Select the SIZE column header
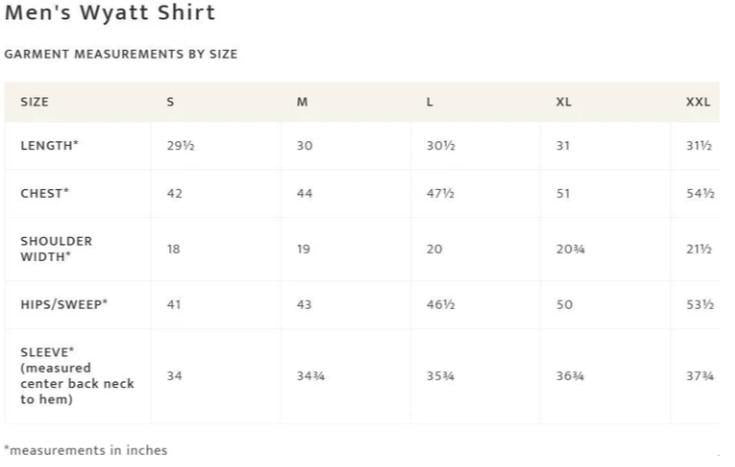The width and height of the screenshot is (735, 467). (34, 102)
